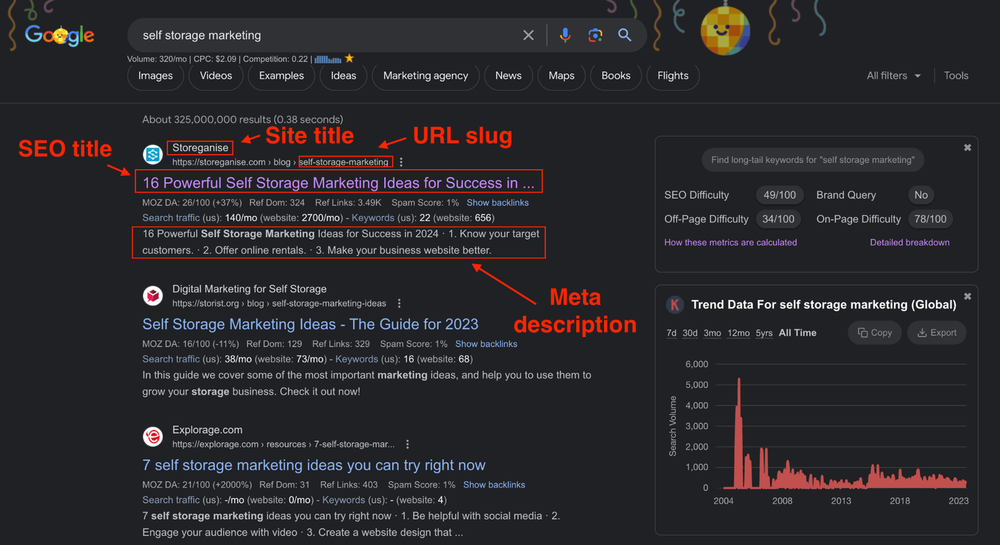Click the Explorage.com site name
The height and width of the screenshot is (545, 1000).
coord(207,430)
